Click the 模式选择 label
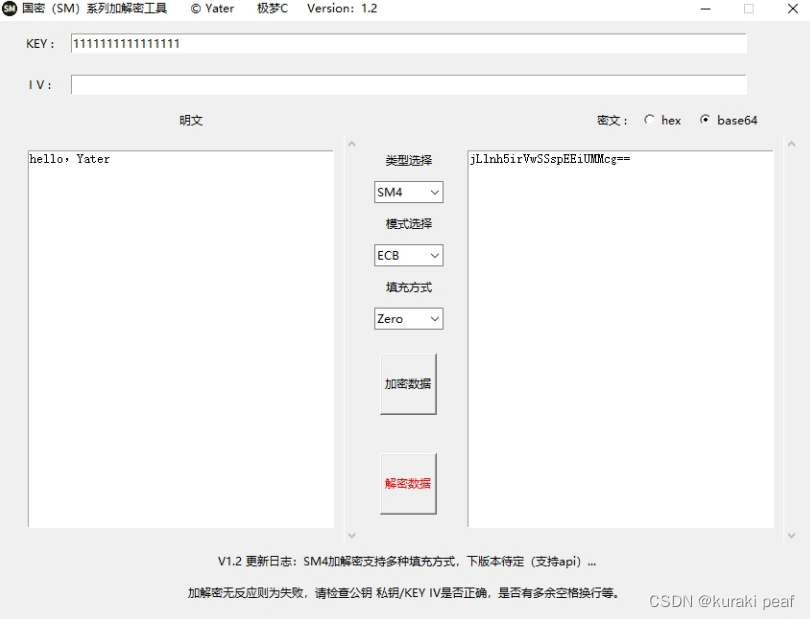This screenshot has height=619, width=810. click(x=409, y=224)
